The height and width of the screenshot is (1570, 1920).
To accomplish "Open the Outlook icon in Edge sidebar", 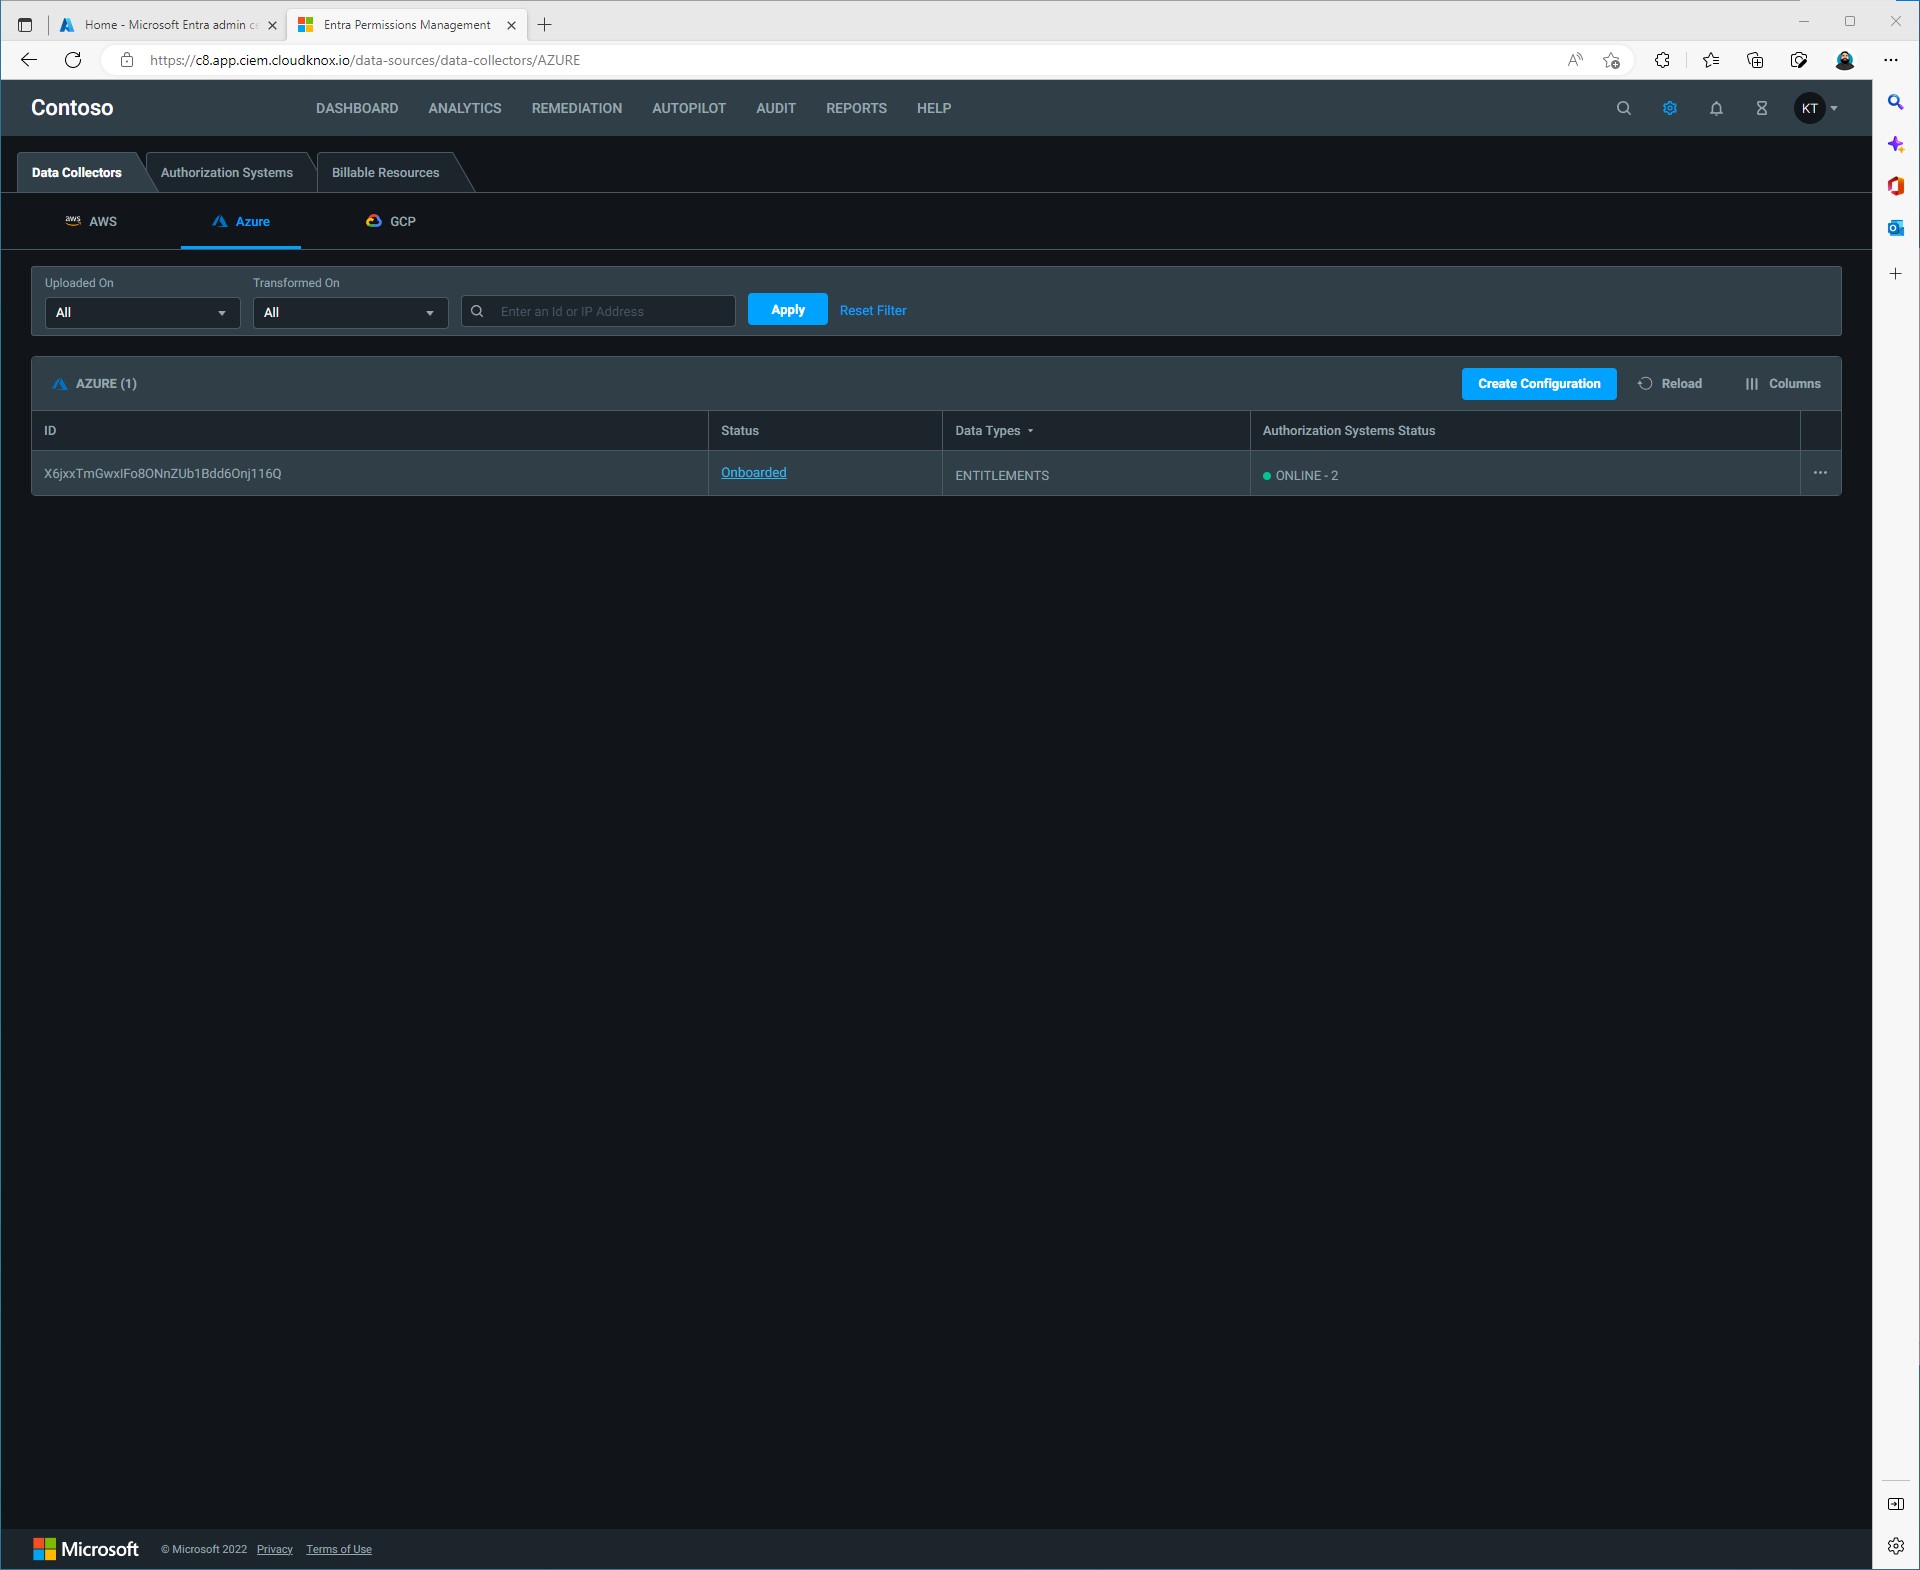I will click(1895, 228).
